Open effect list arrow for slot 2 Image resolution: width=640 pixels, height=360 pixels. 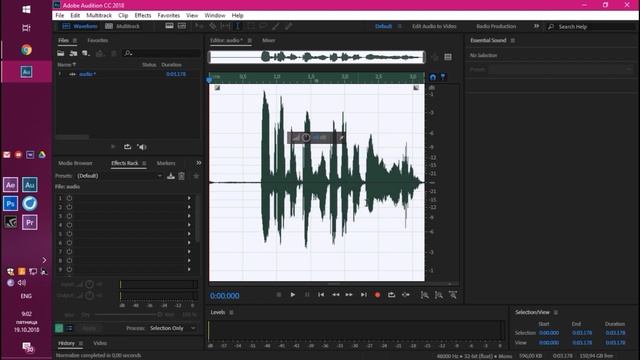pos(189,207)
